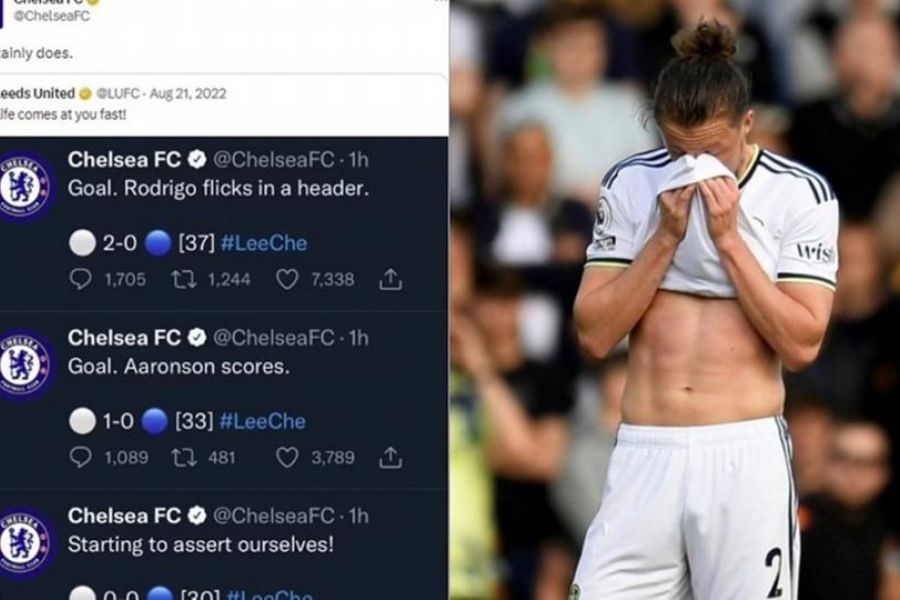Open Chelsea FC avatar on Aaronson tweet
Screen dimensions: 900x600
pyautogui.click(x=24, y=365)
